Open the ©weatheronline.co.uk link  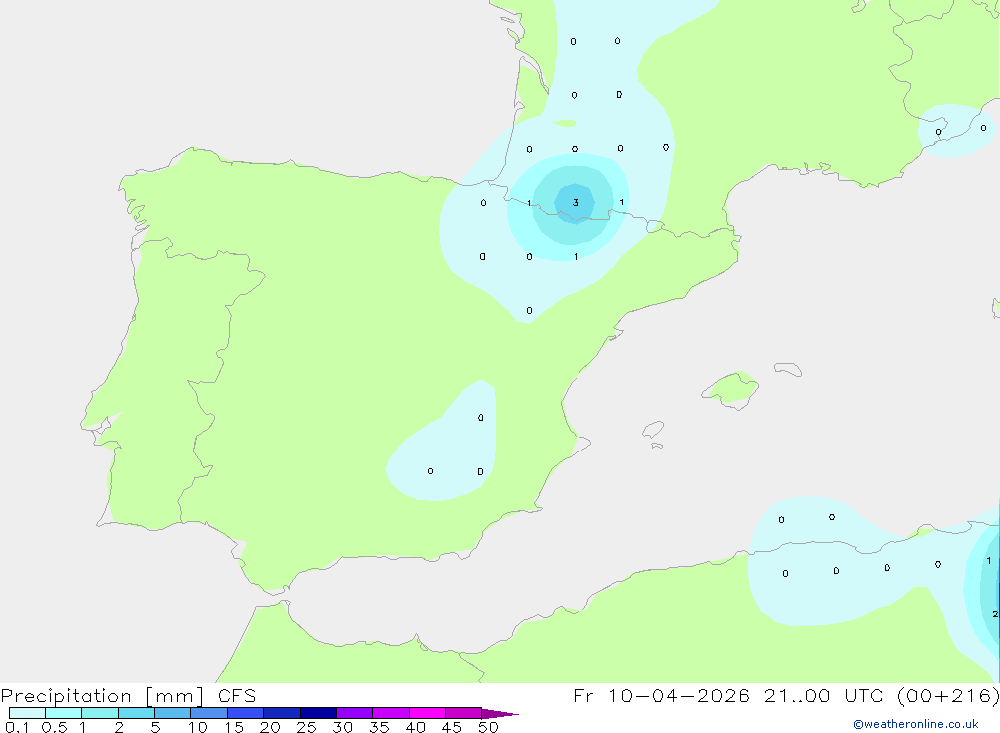(915, 724)
